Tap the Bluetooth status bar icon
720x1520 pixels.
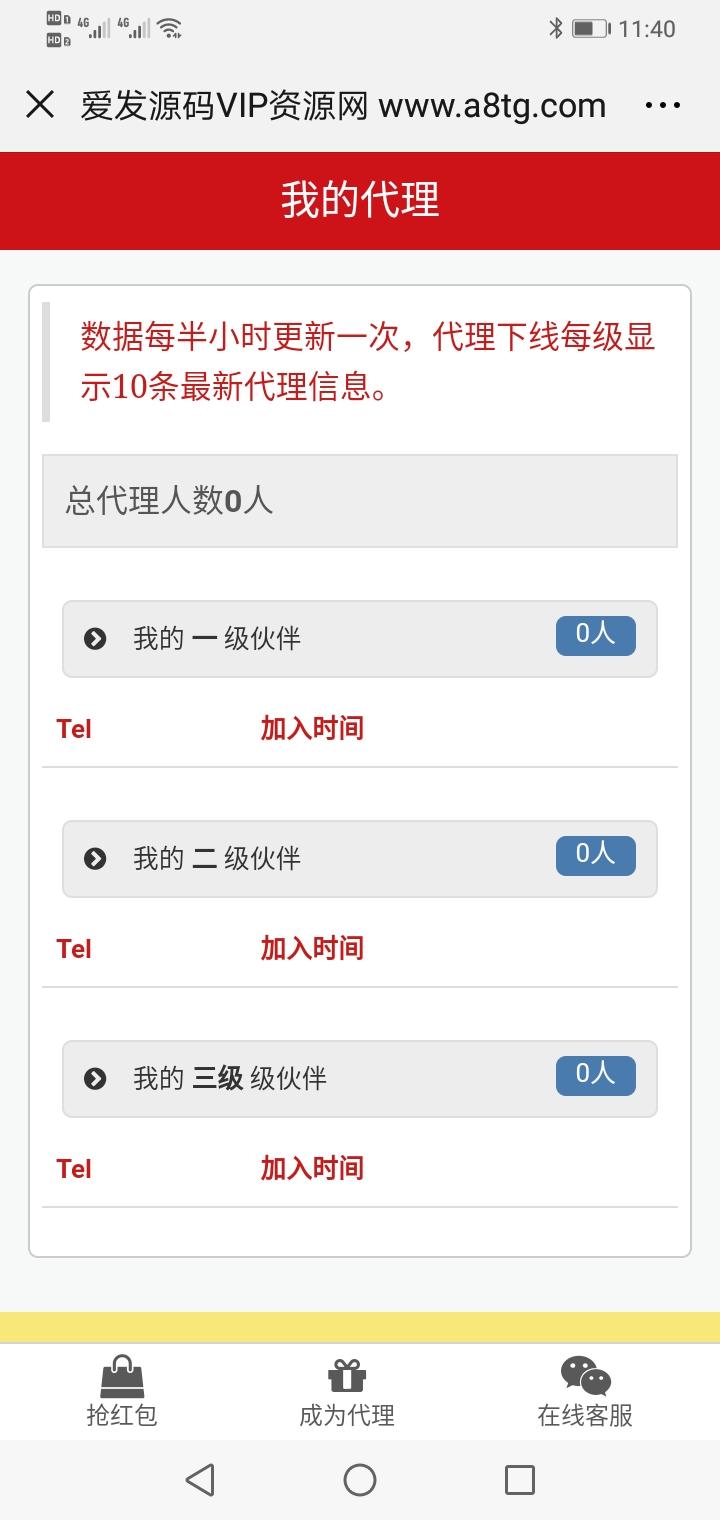tap(556, 29)
